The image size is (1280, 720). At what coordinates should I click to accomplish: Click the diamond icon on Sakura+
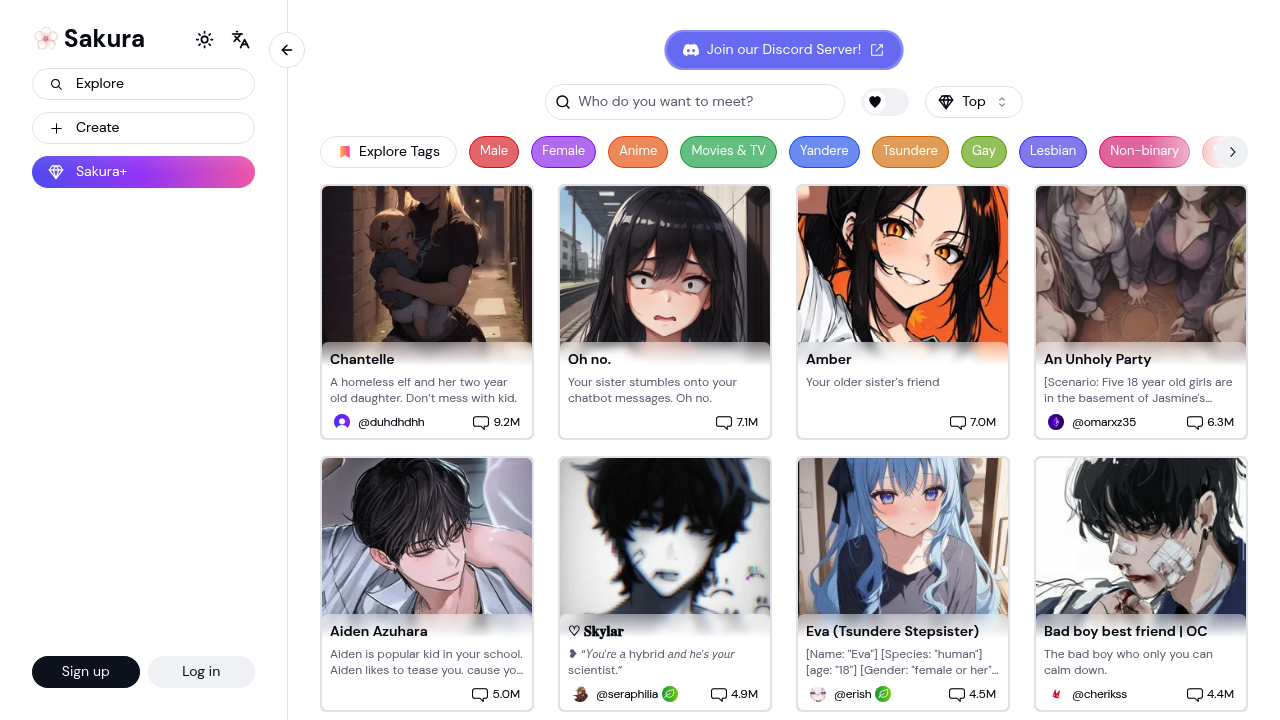[56, 172]
